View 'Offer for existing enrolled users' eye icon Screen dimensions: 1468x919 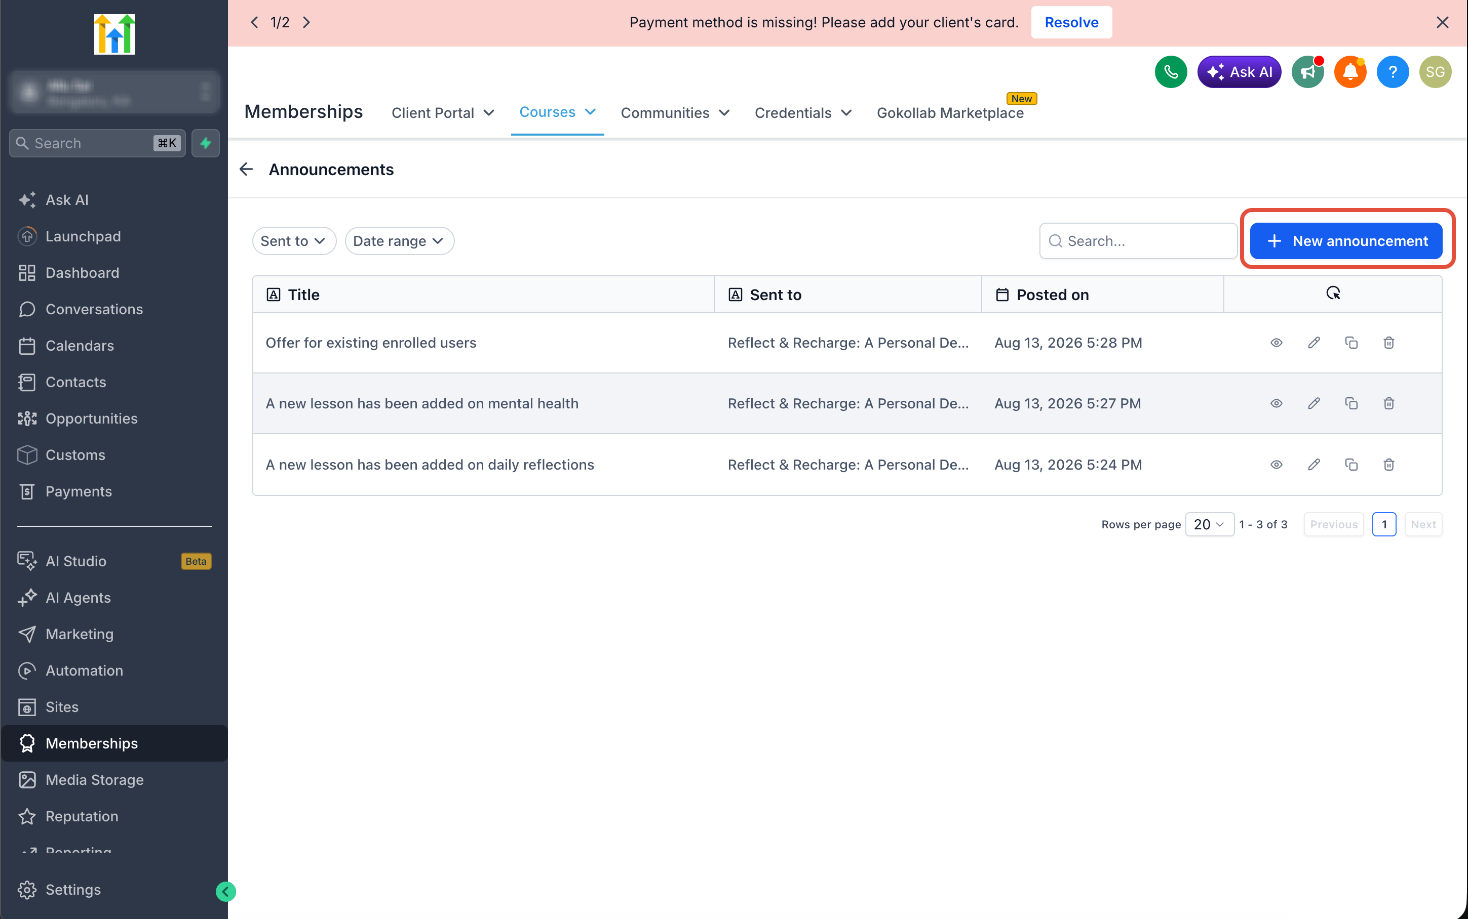(1276, 343)
